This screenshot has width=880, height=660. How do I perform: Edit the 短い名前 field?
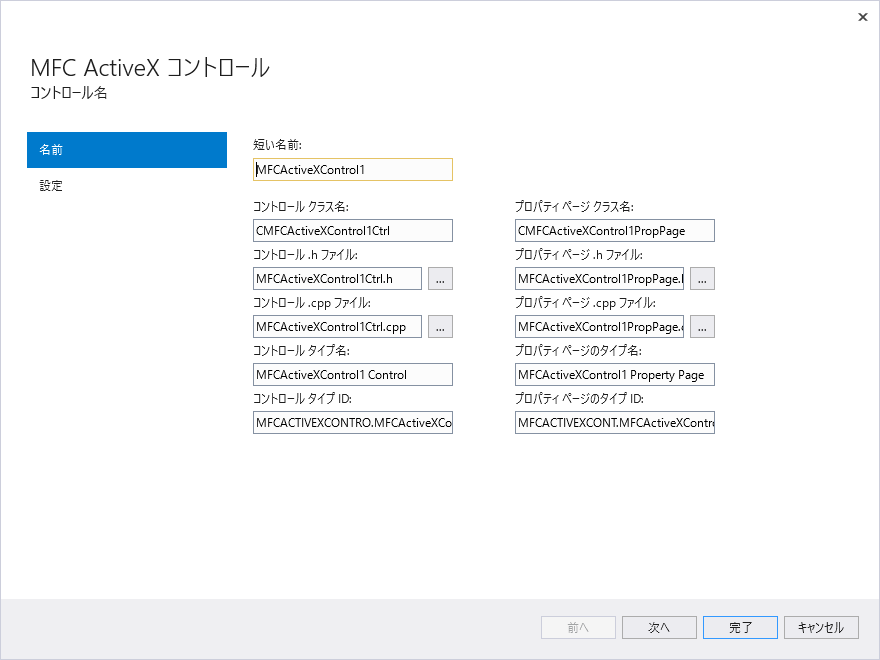(352, 169)
